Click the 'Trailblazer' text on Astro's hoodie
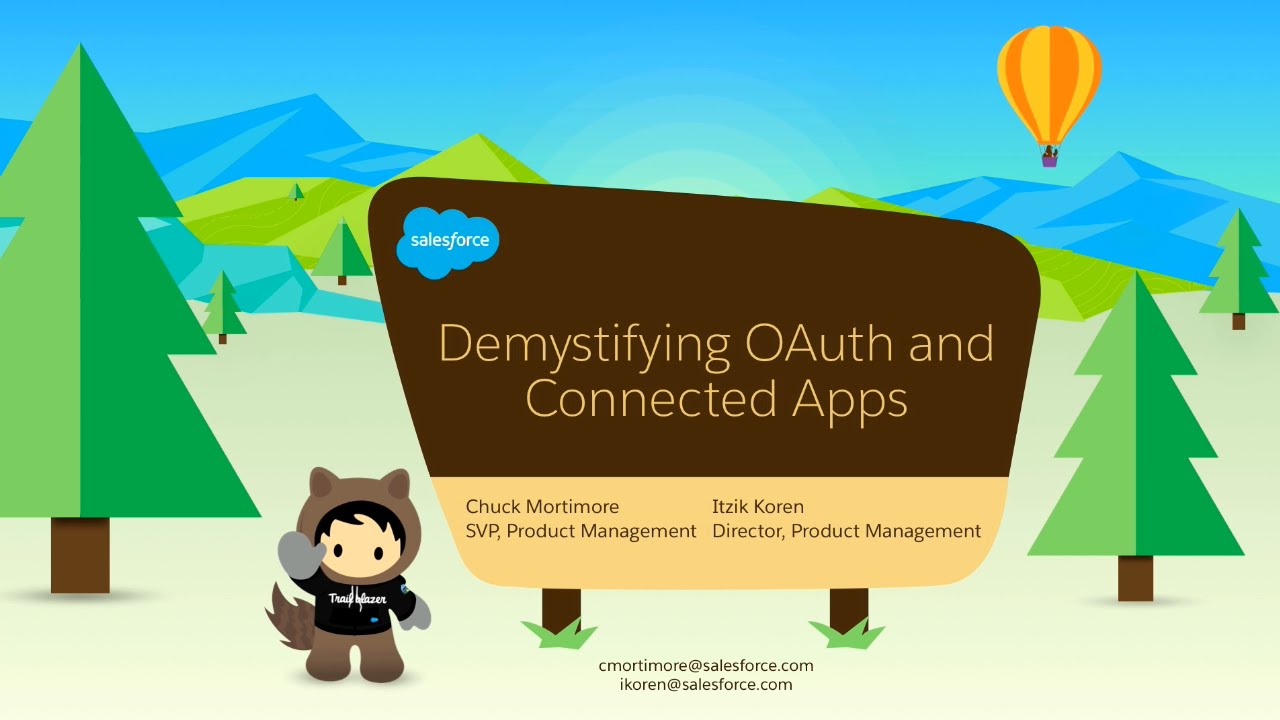1280x720 pixels. tap(357, 599)
